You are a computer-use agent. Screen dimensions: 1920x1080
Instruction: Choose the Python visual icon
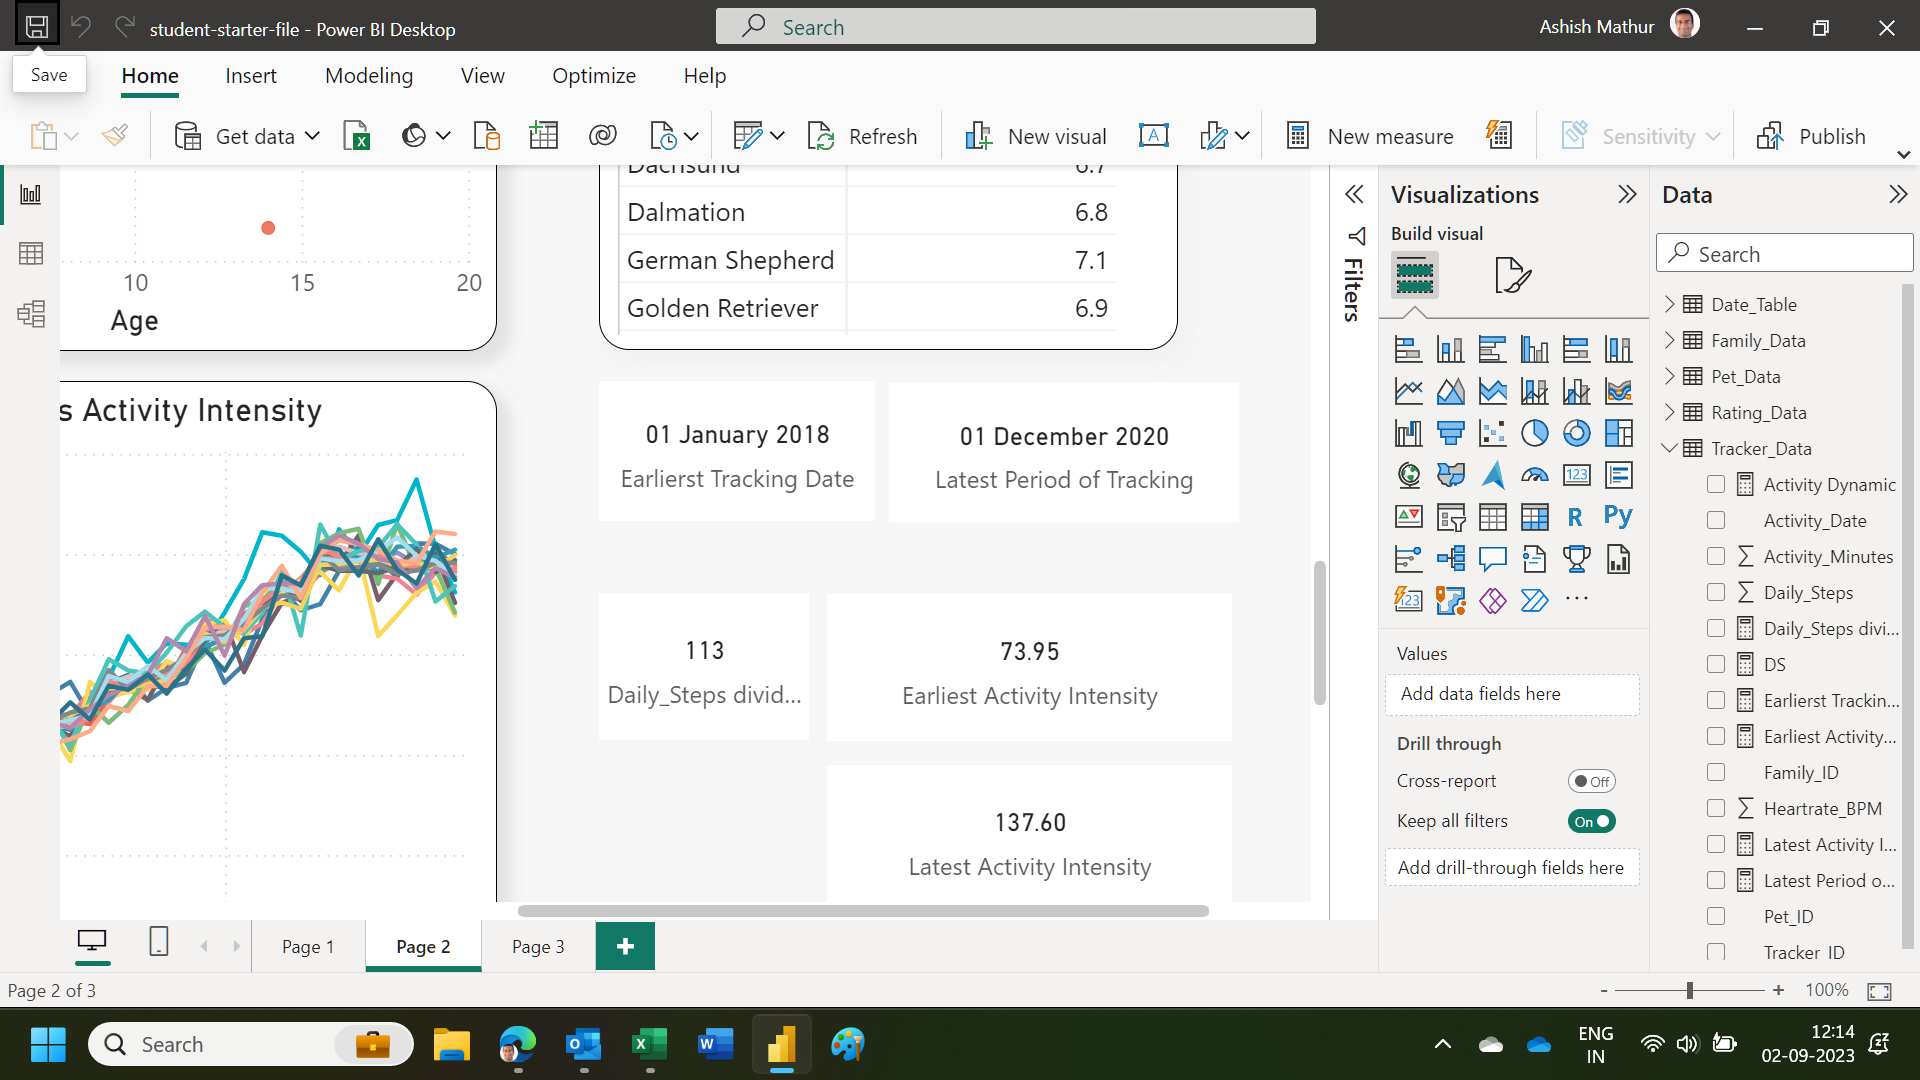(x=1618, y=517)
